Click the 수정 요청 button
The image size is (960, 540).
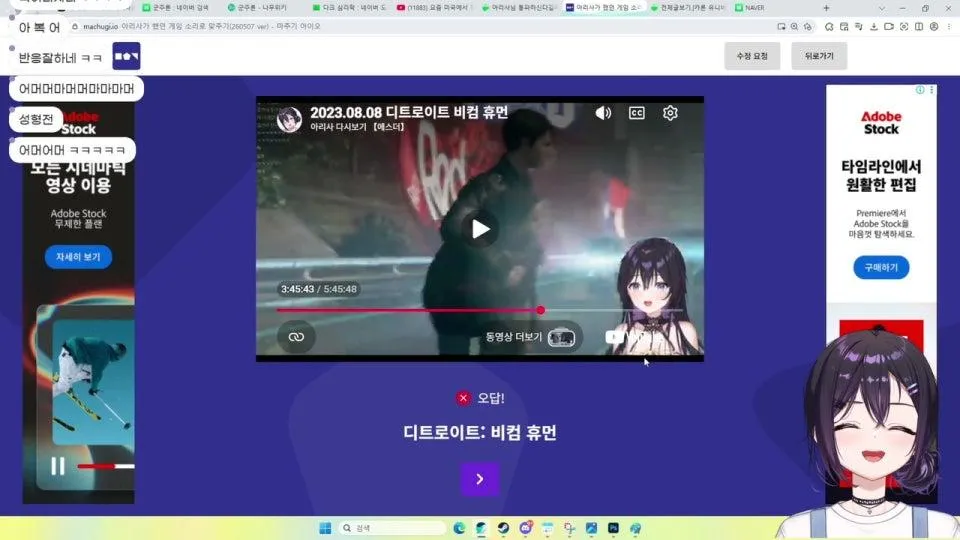tap(752, 56)
